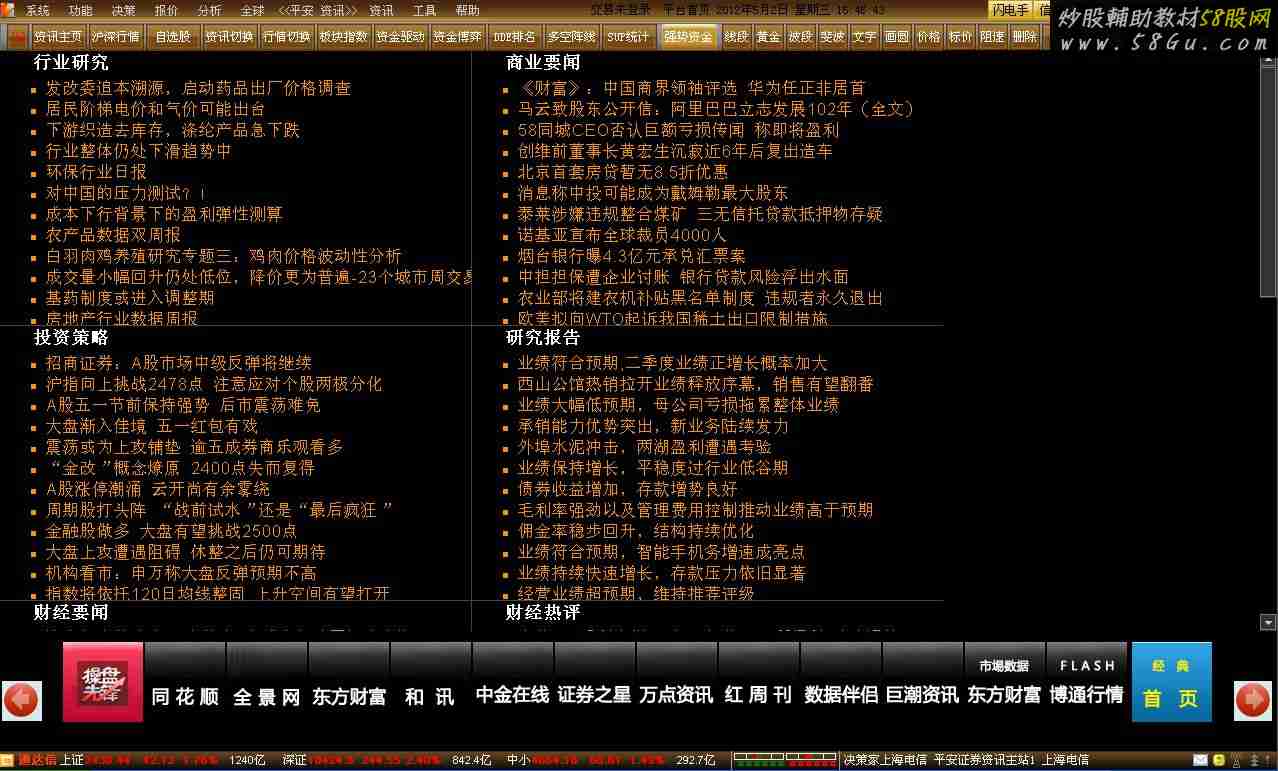Click the DDE排名 toolbar button
1278x771 pixels.
coord(514,37)
